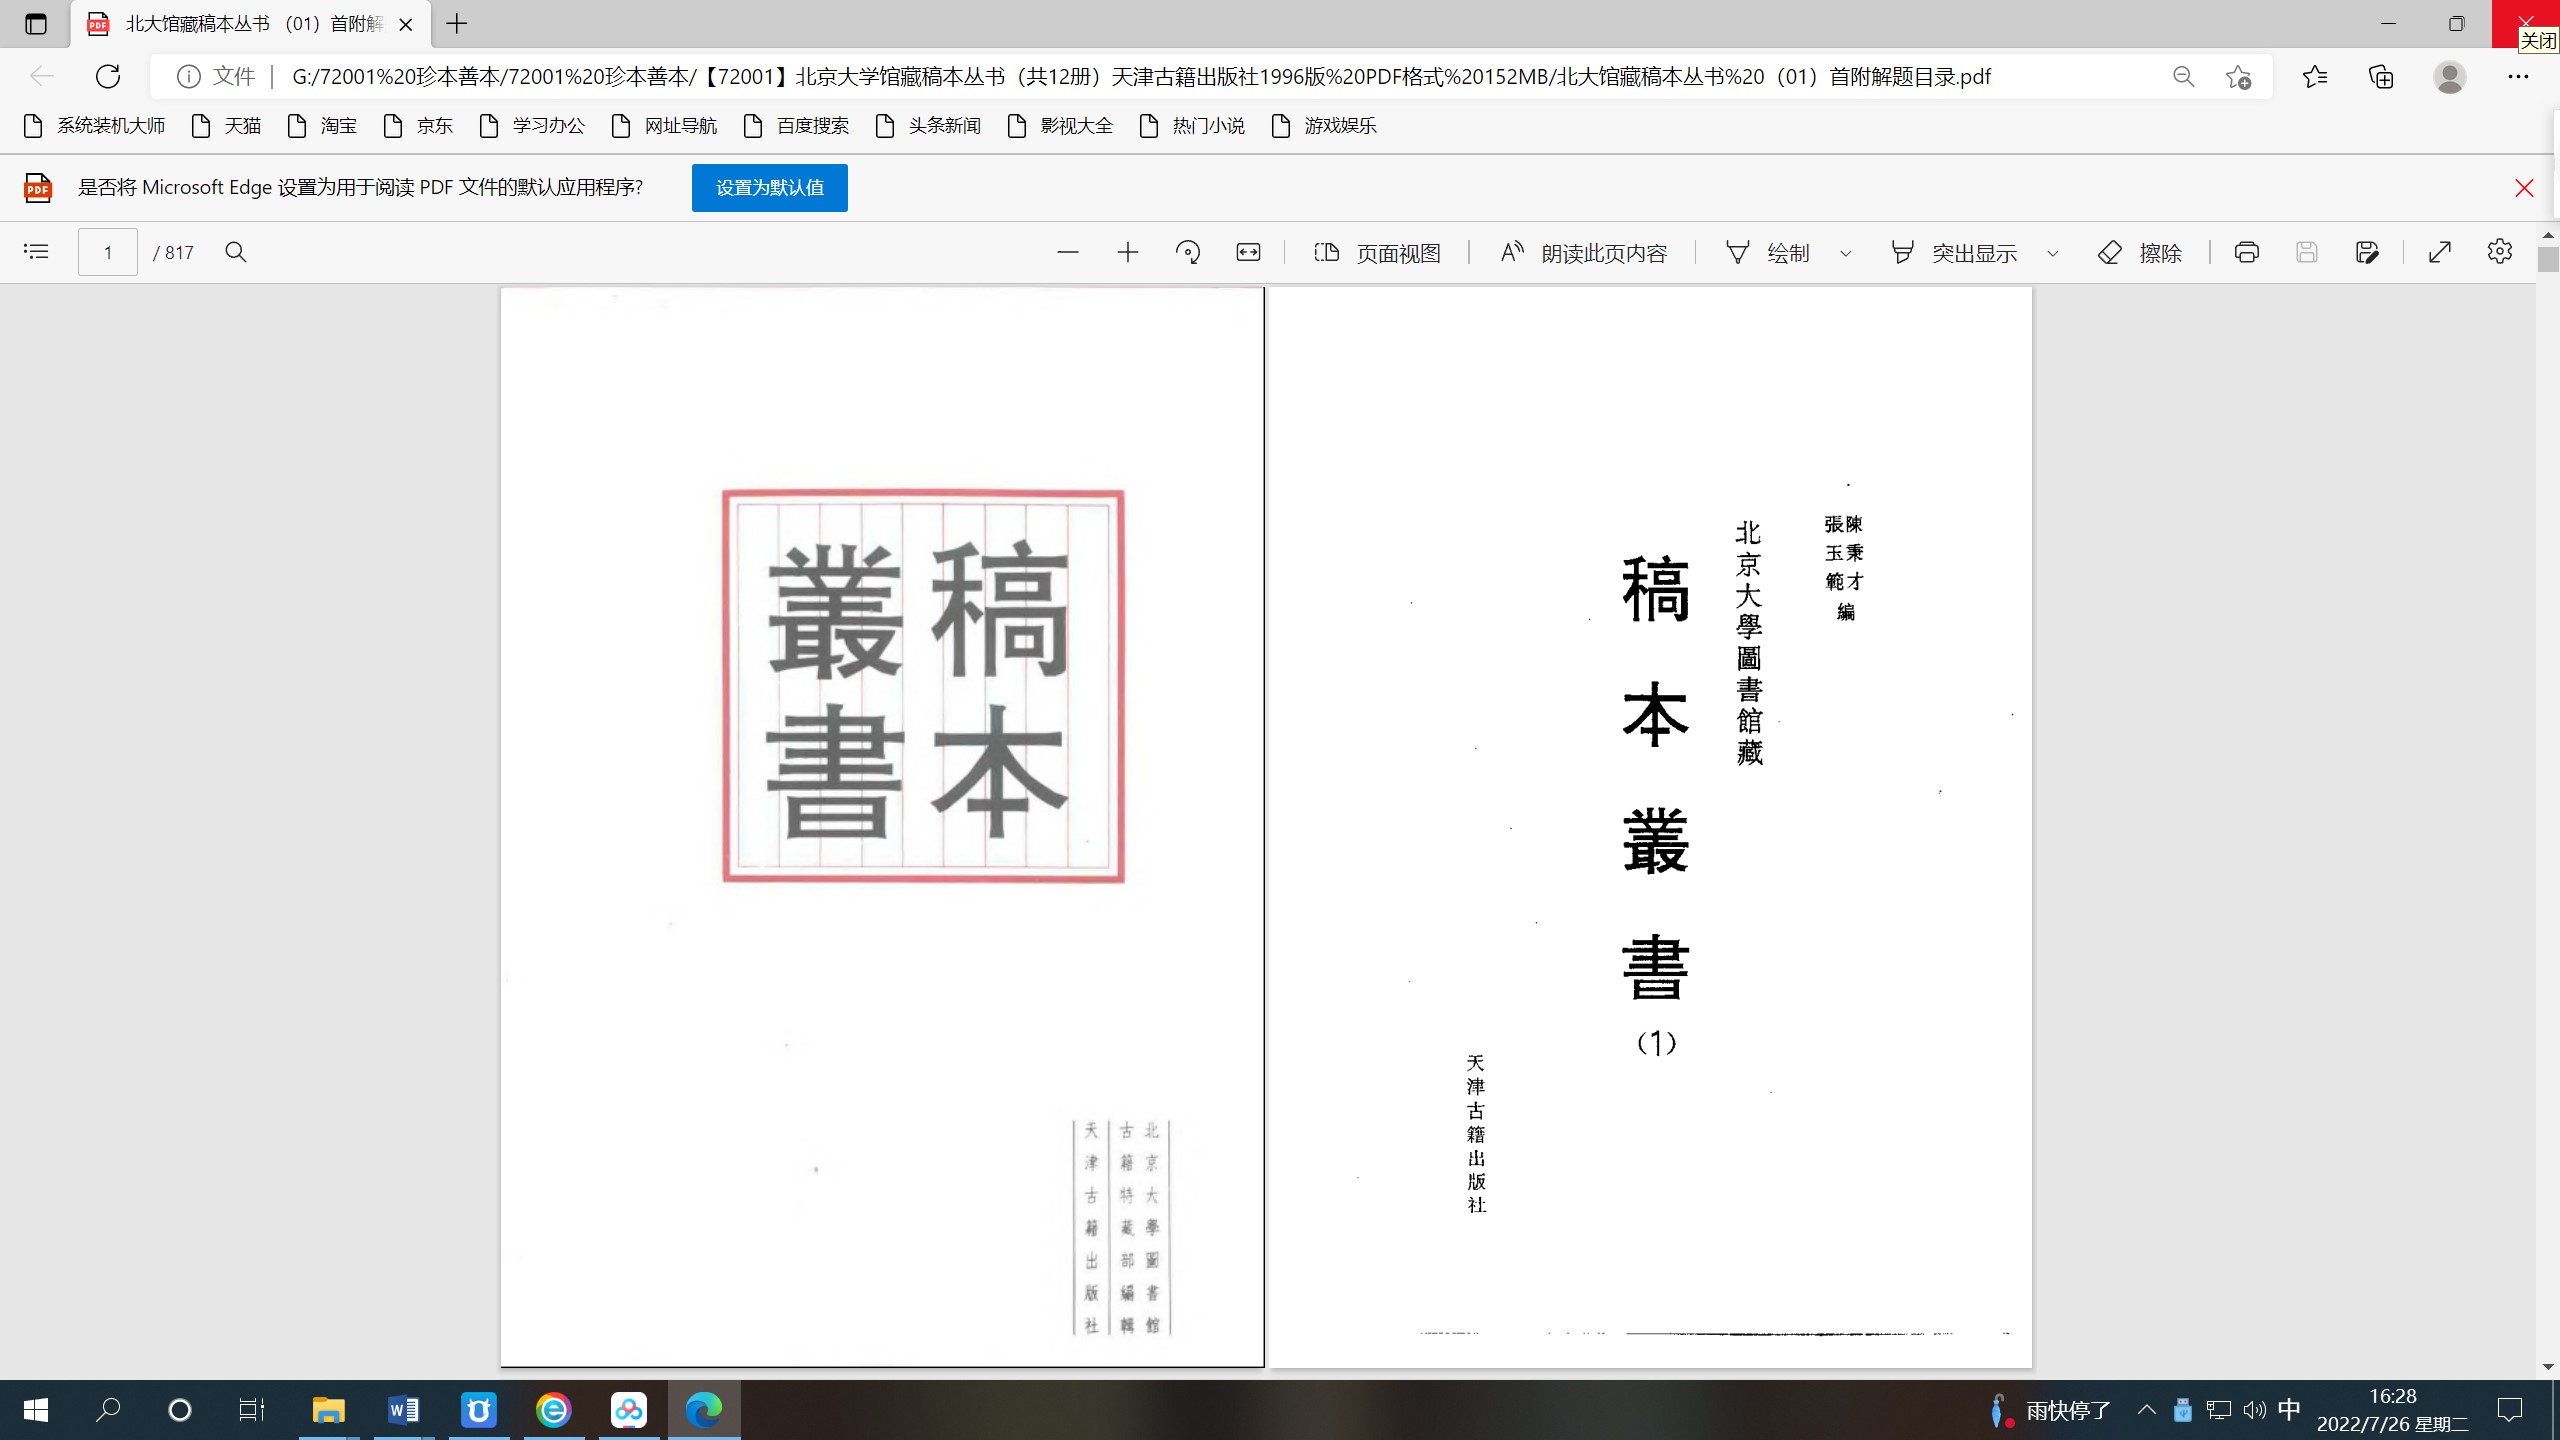Toggle the 中 input method indicator
This screenshot has width=2560, height=1440.
2289,1410
